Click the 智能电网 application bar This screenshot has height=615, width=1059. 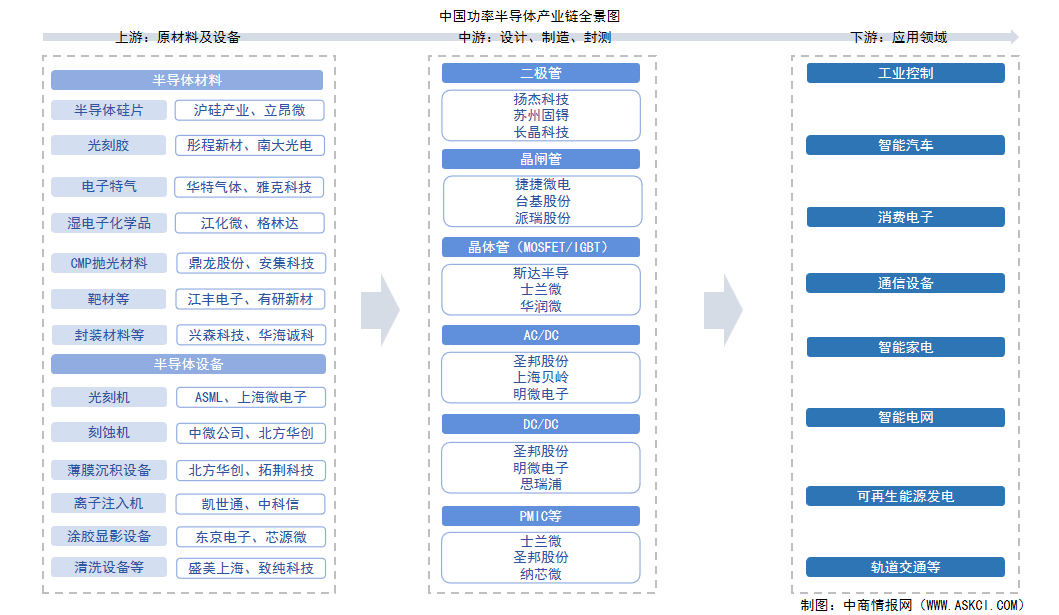click(906, 417)
